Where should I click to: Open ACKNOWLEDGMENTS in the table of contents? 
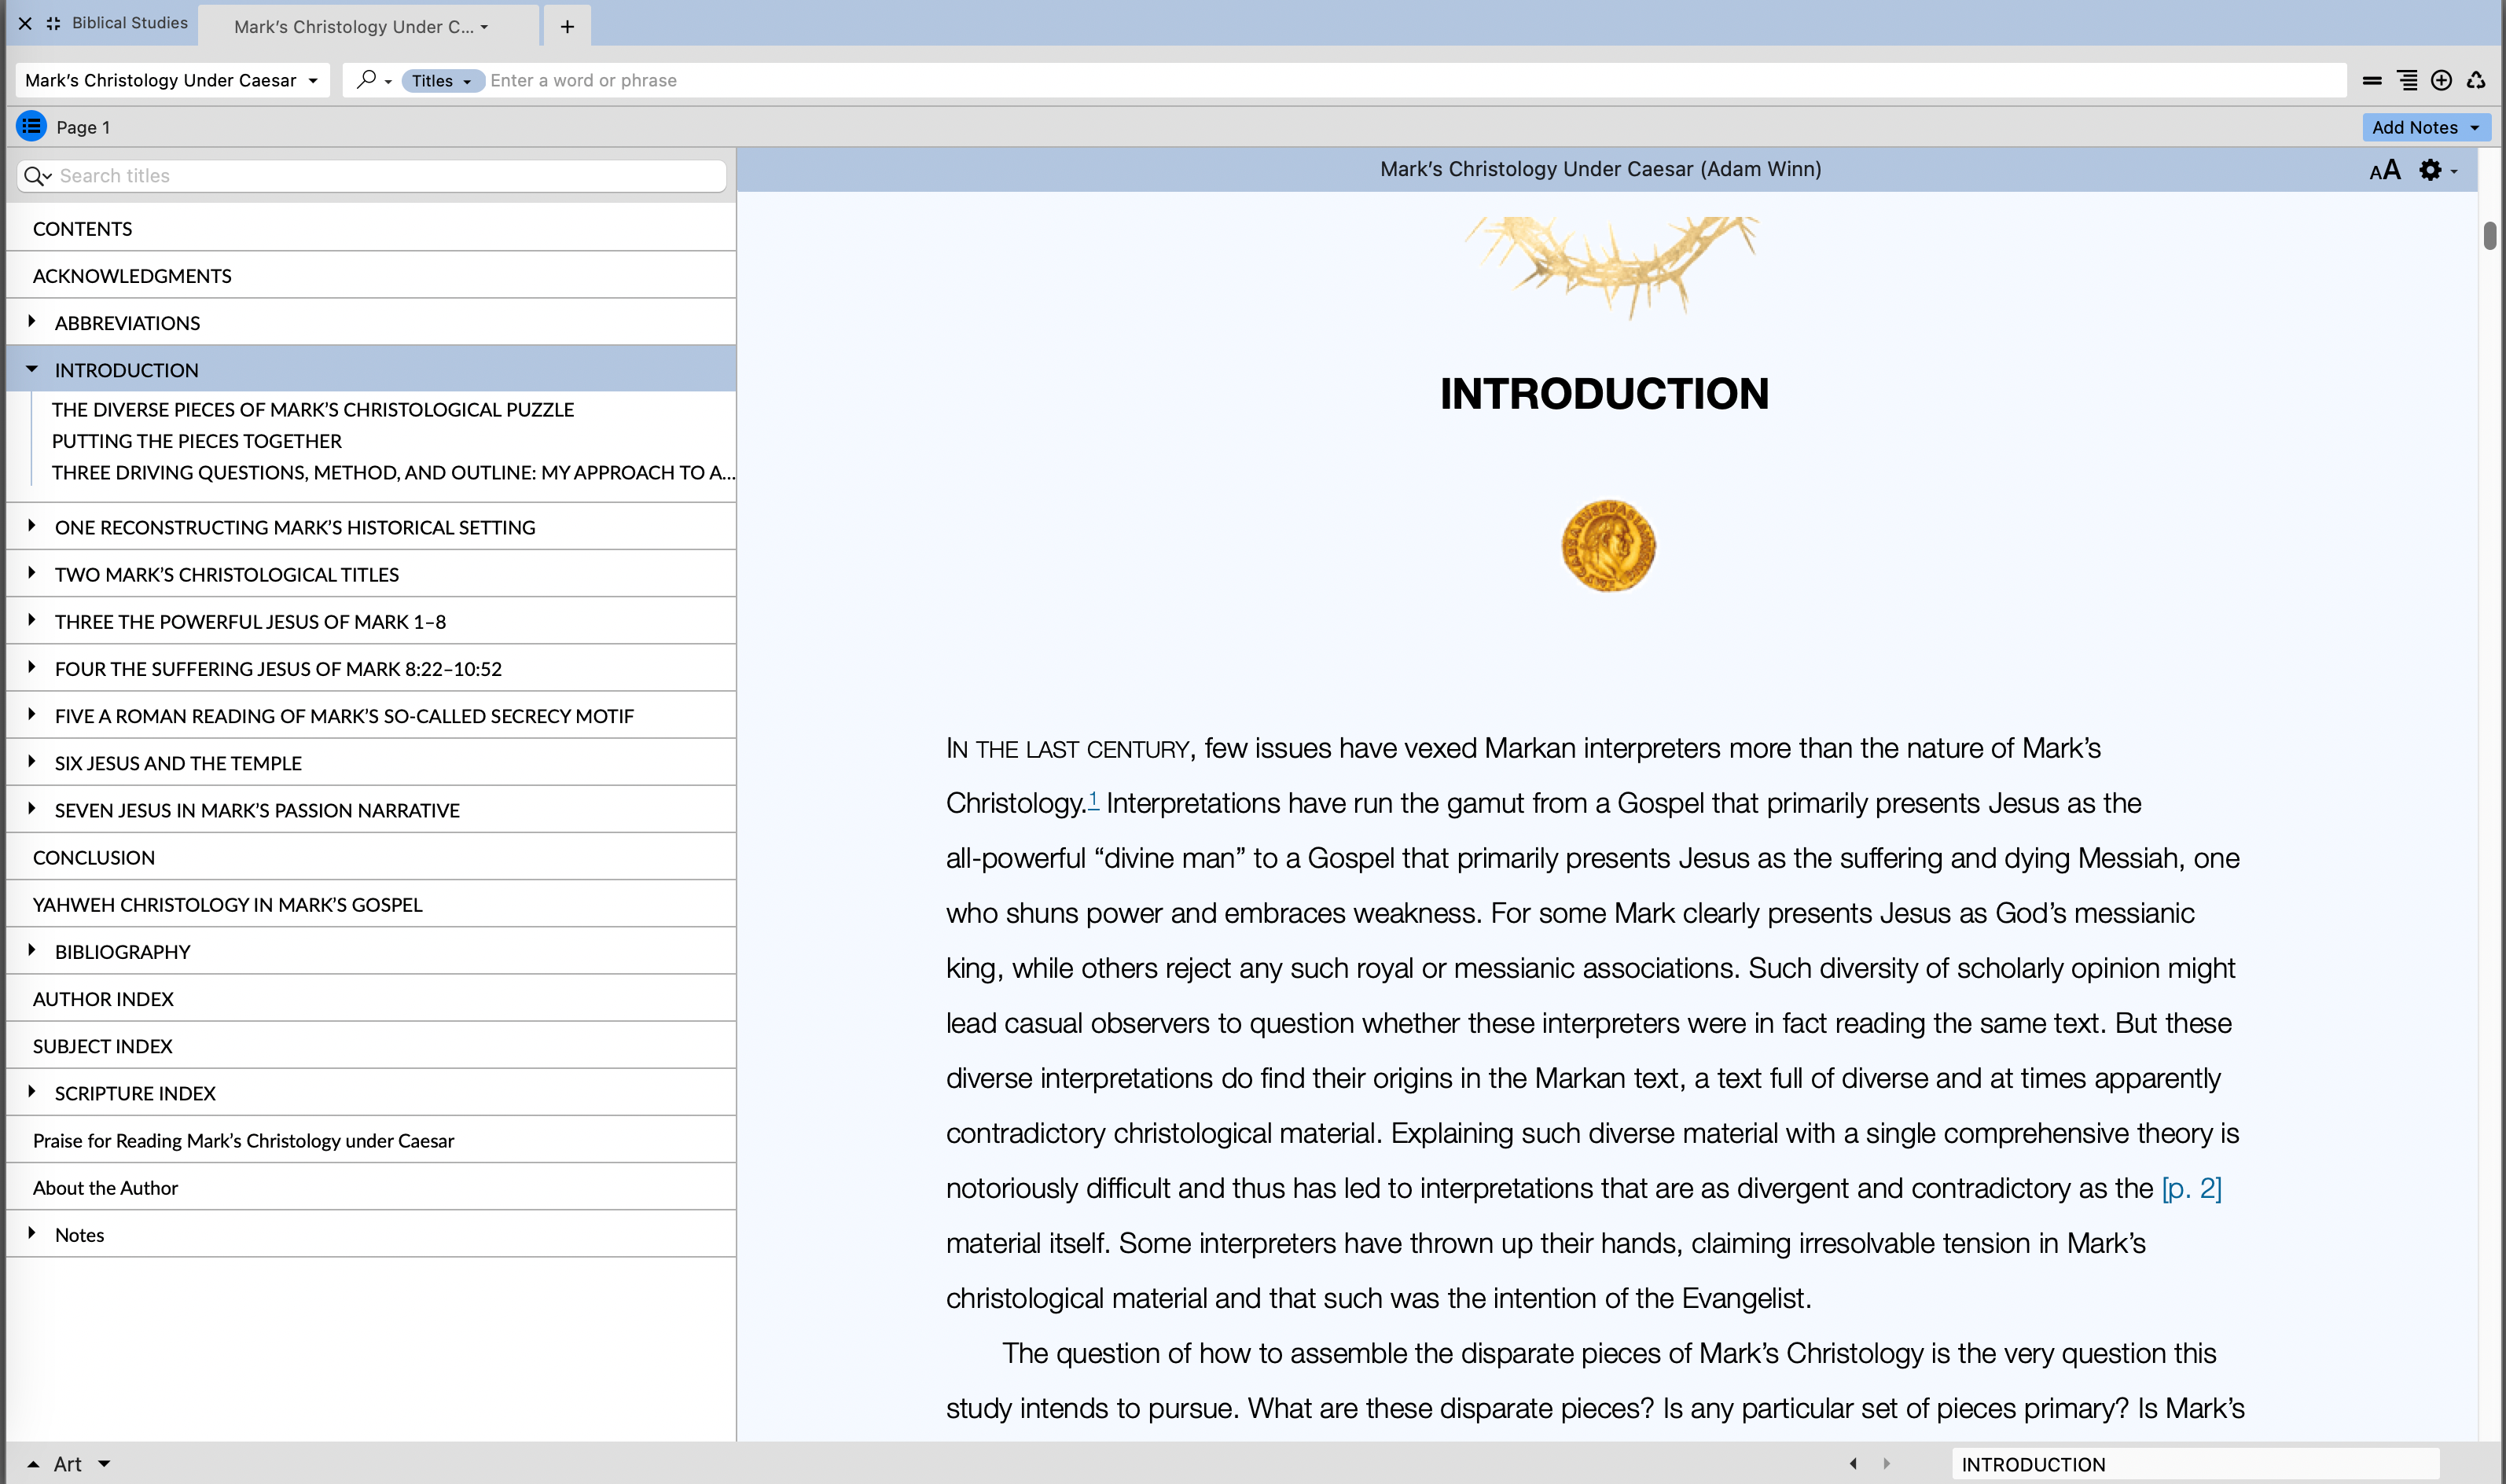371,275
